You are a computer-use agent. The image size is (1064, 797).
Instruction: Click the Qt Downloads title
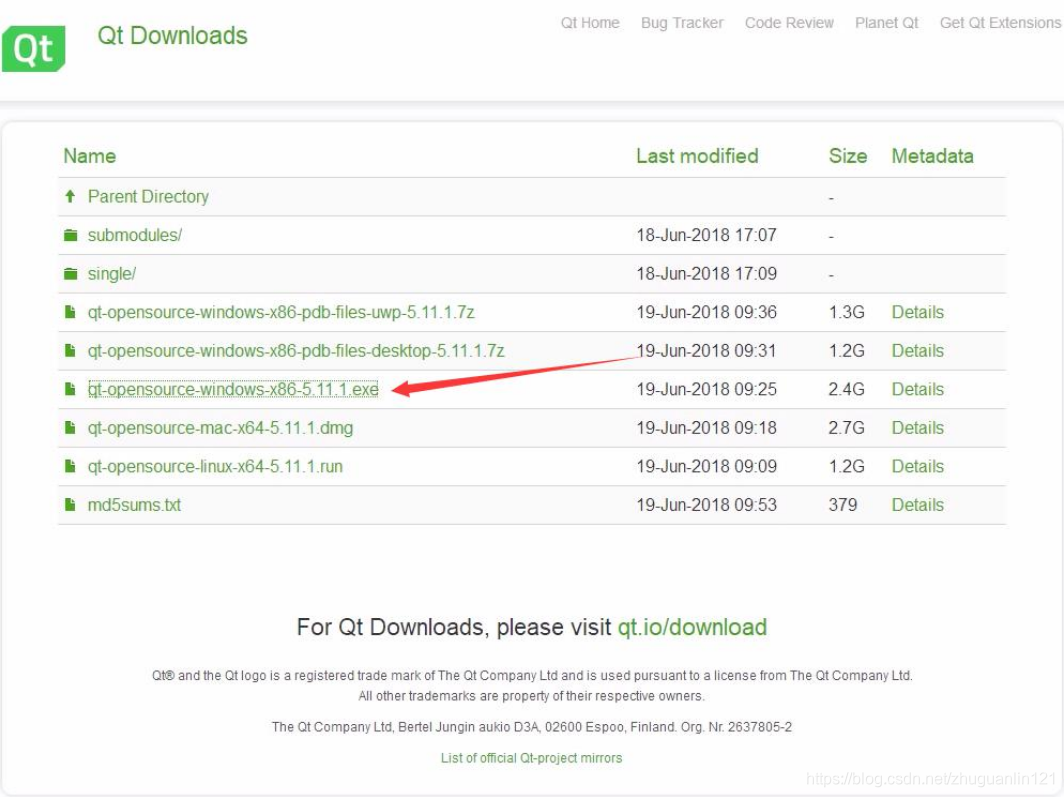point(172,36)
